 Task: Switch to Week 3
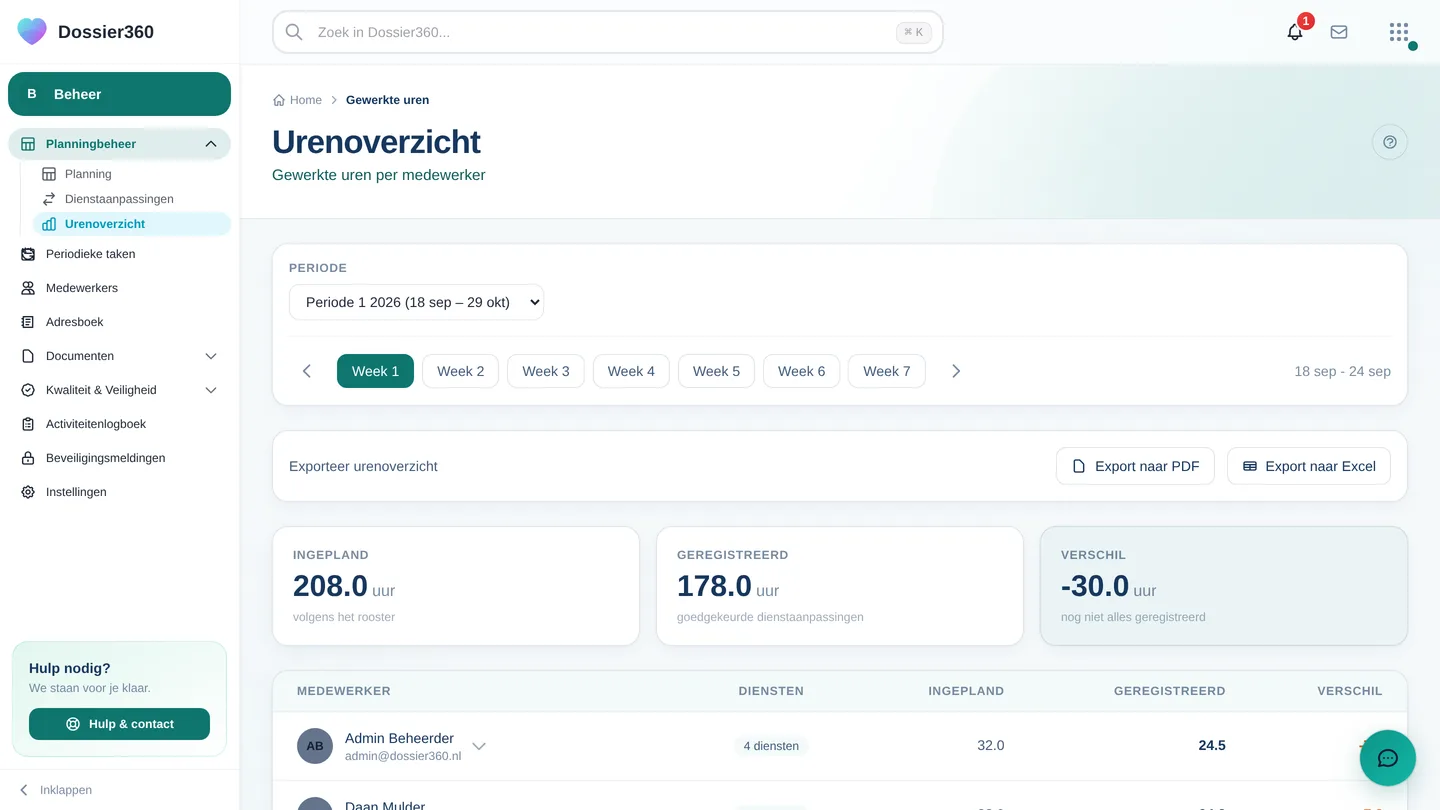(546, 371)
